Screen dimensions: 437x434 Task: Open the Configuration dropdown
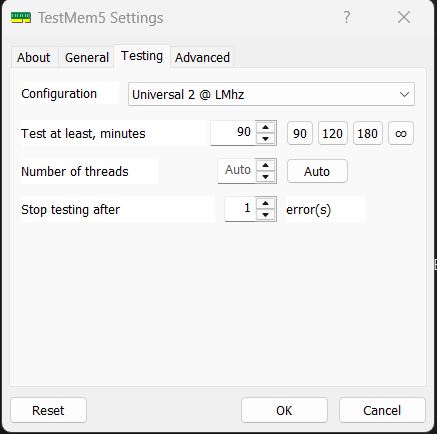click(x=271, y=94)
